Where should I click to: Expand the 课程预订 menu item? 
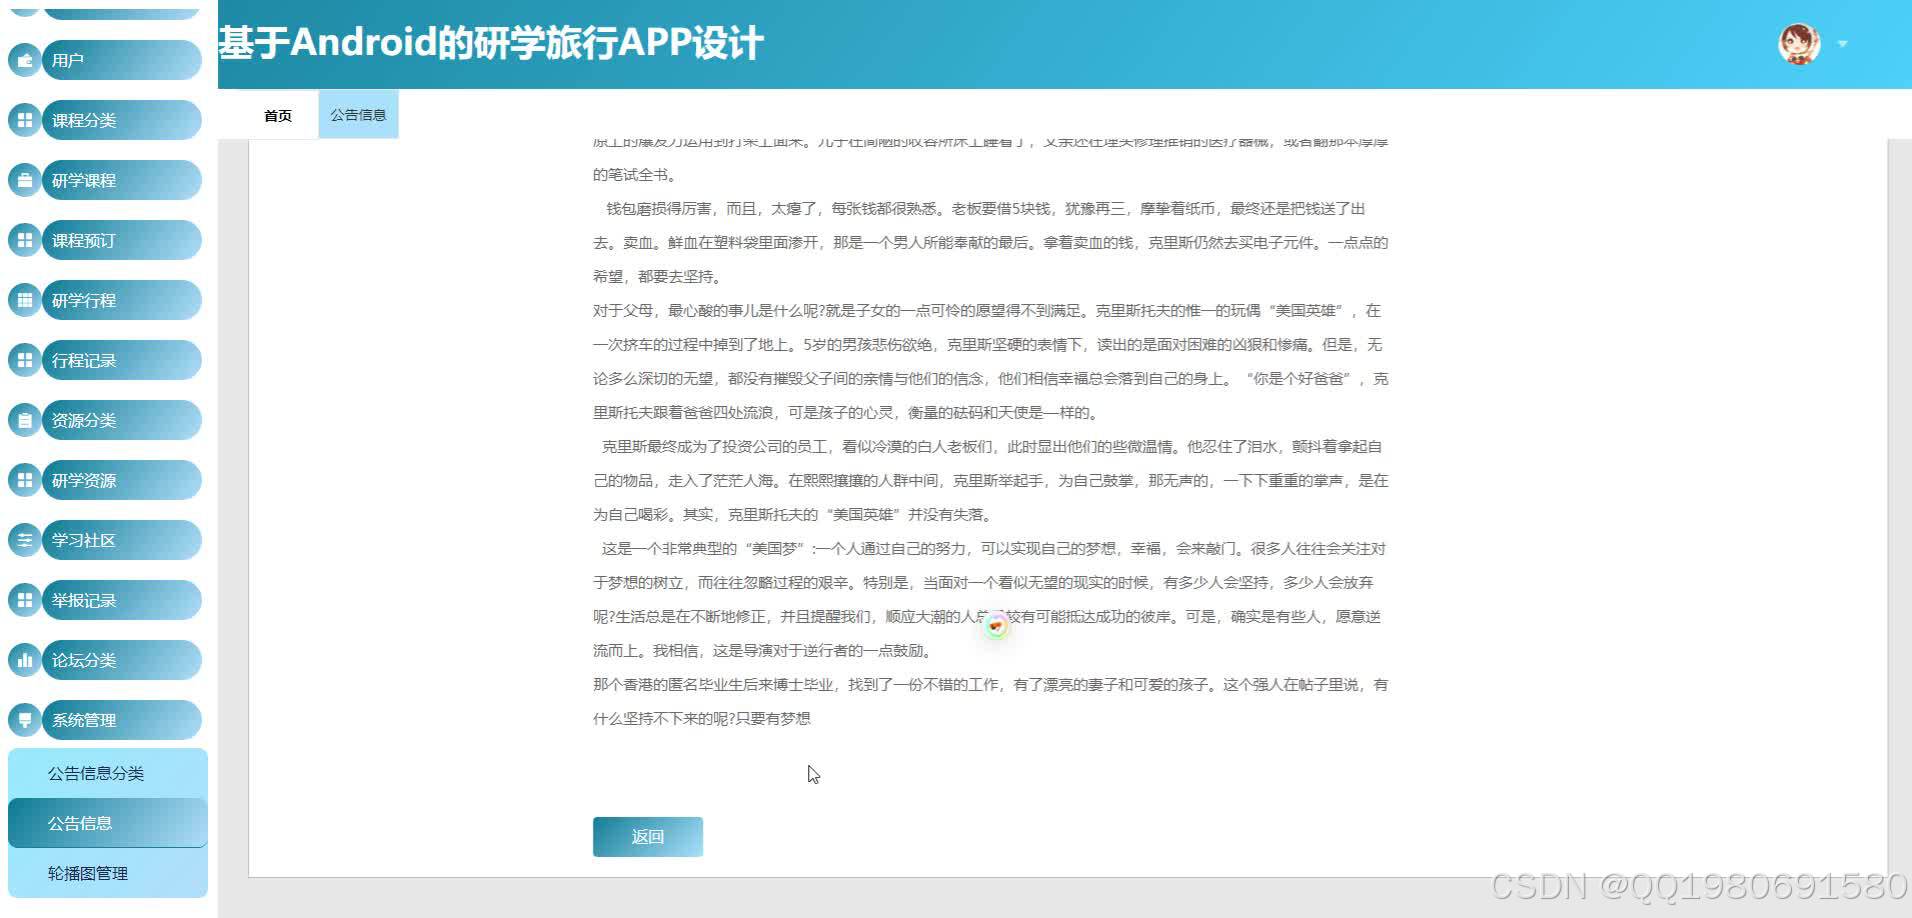(x=84, y=240)
